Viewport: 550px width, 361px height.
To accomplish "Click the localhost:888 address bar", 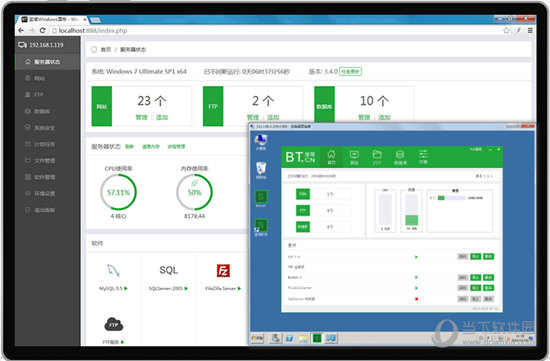I will [x=277, y=31].
